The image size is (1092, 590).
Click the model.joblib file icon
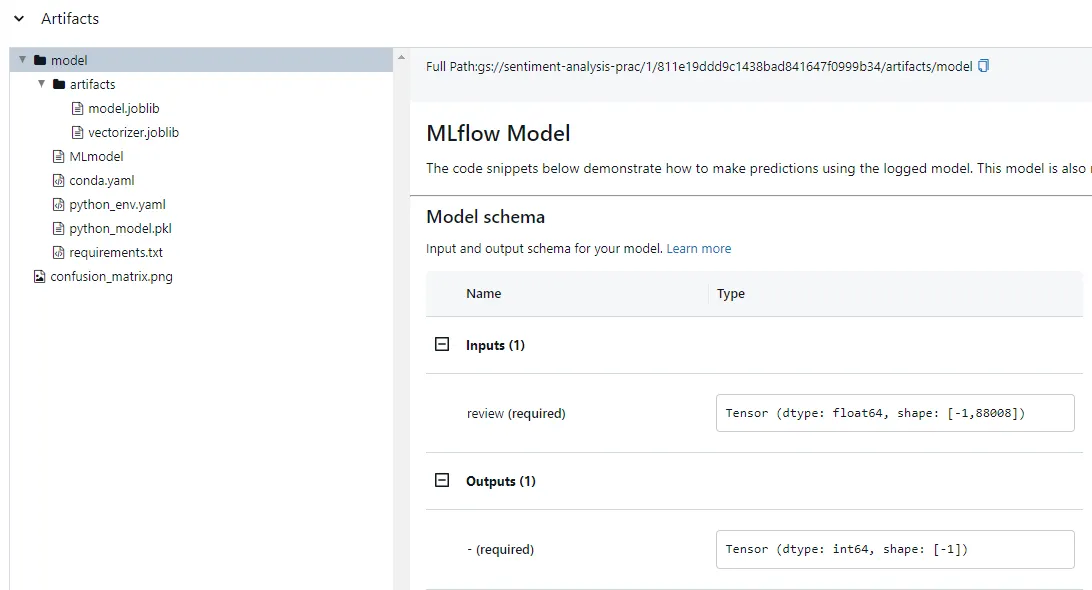[x=78, y=108]
